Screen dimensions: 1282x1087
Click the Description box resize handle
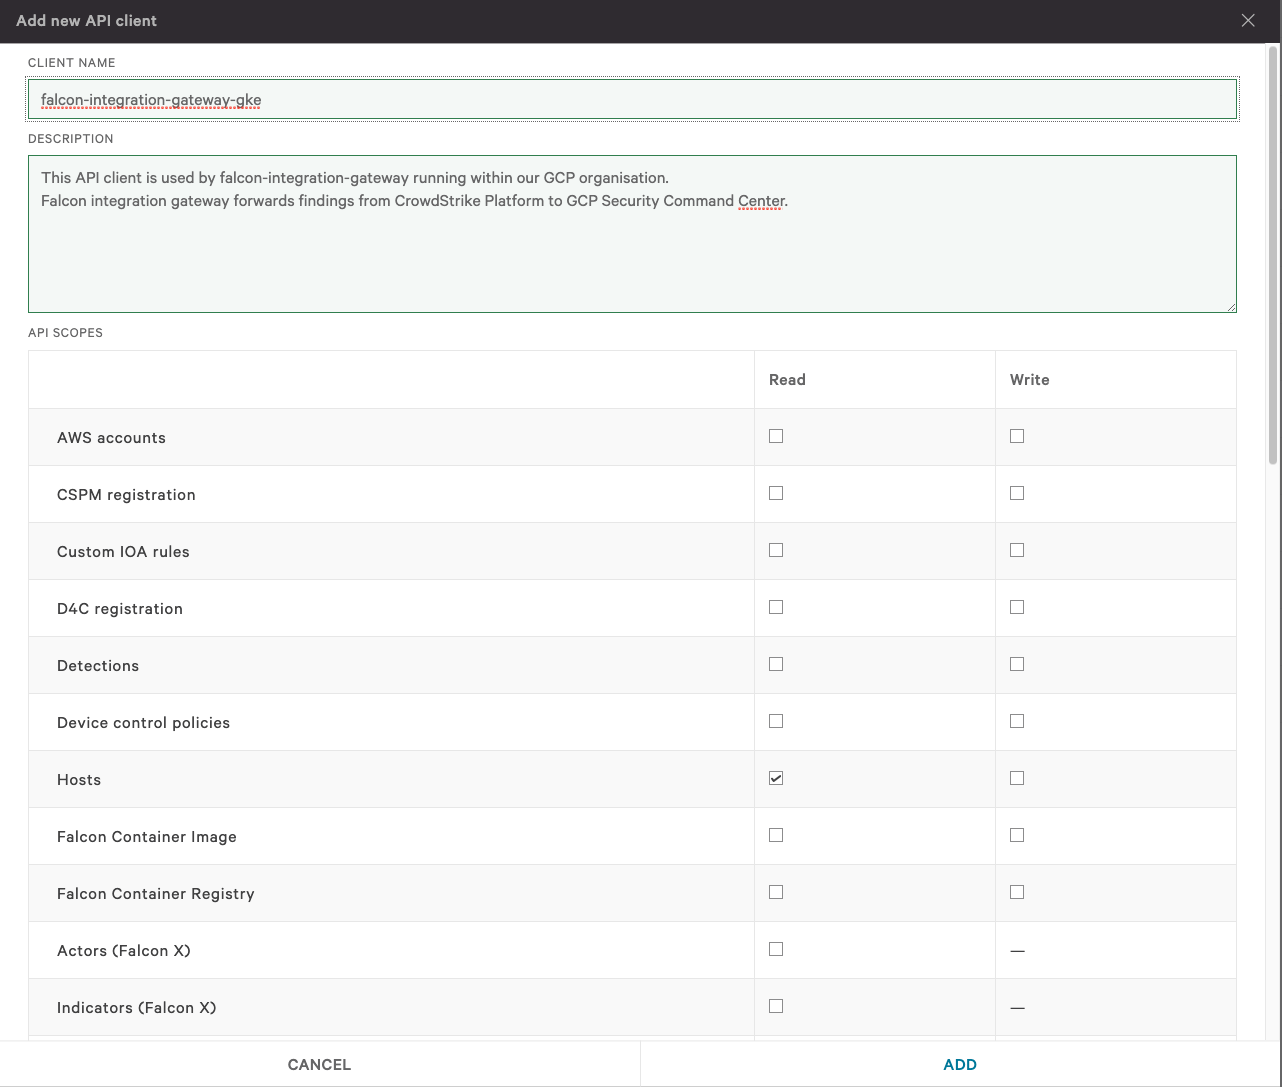(x=1231, y=307)
